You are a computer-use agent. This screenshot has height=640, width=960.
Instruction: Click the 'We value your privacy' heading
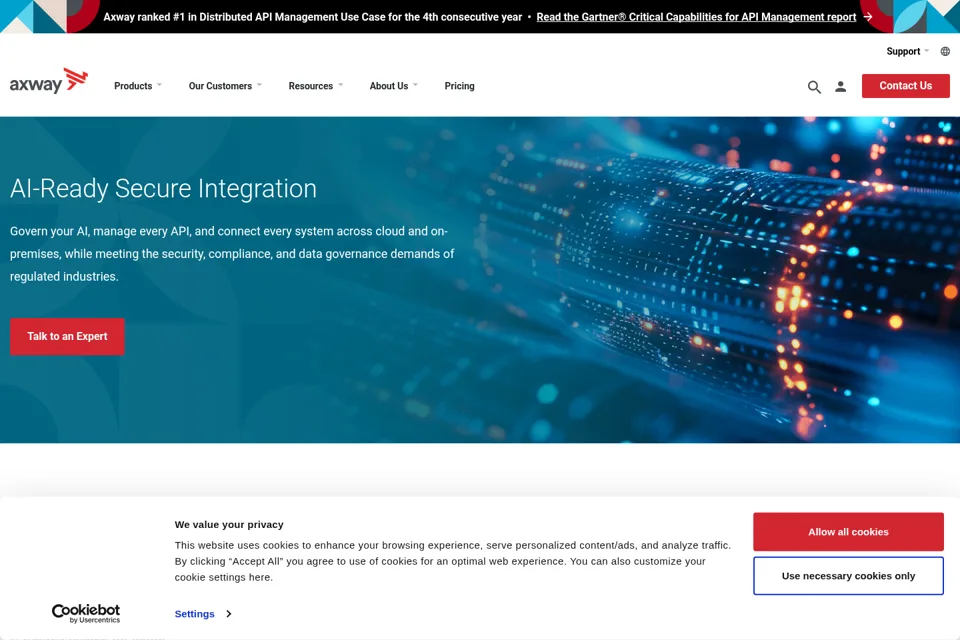[x=229, y=524]
